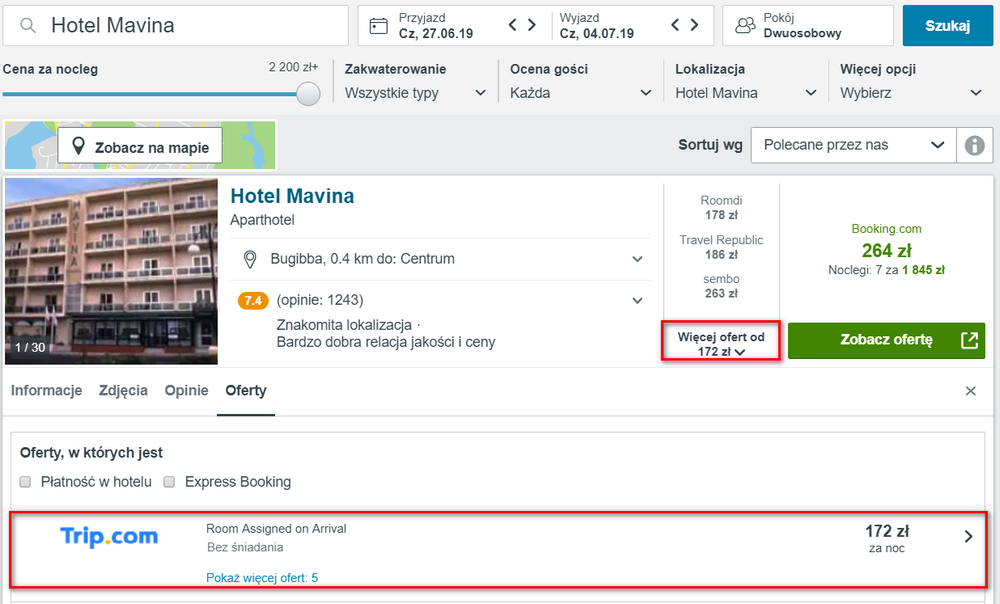Viewport: 1000px width, 604px height.
Task: Show sorting info icon
Action: [x=974, y=145]
